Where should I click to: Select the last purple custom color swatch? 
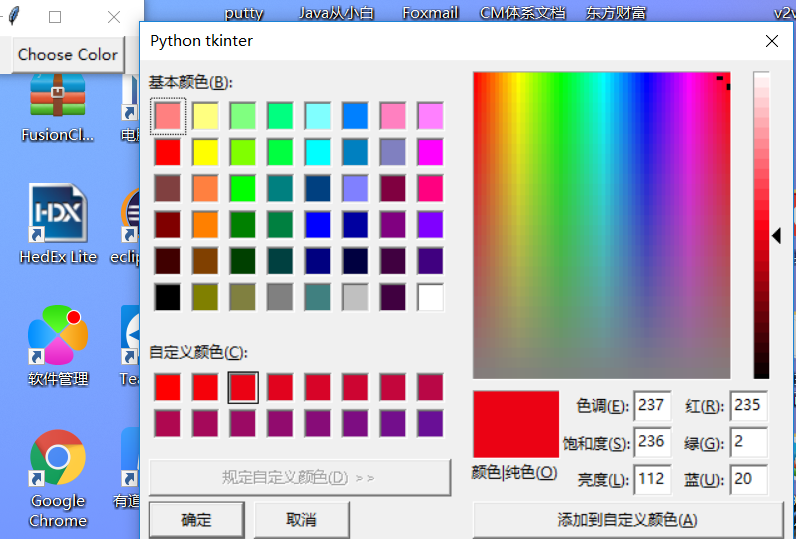pos(430,424)
